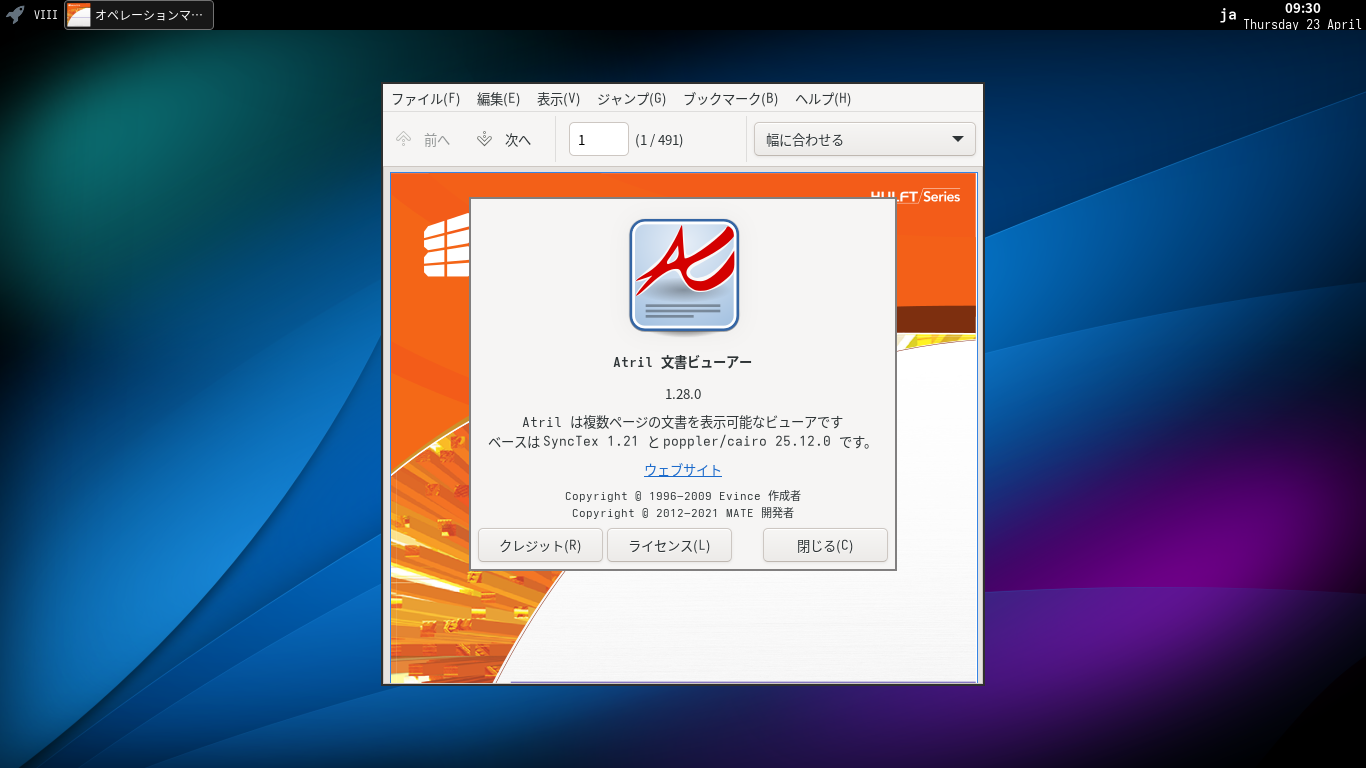
Task: Open the clock showing 09:30
Action: (1302, 15)
